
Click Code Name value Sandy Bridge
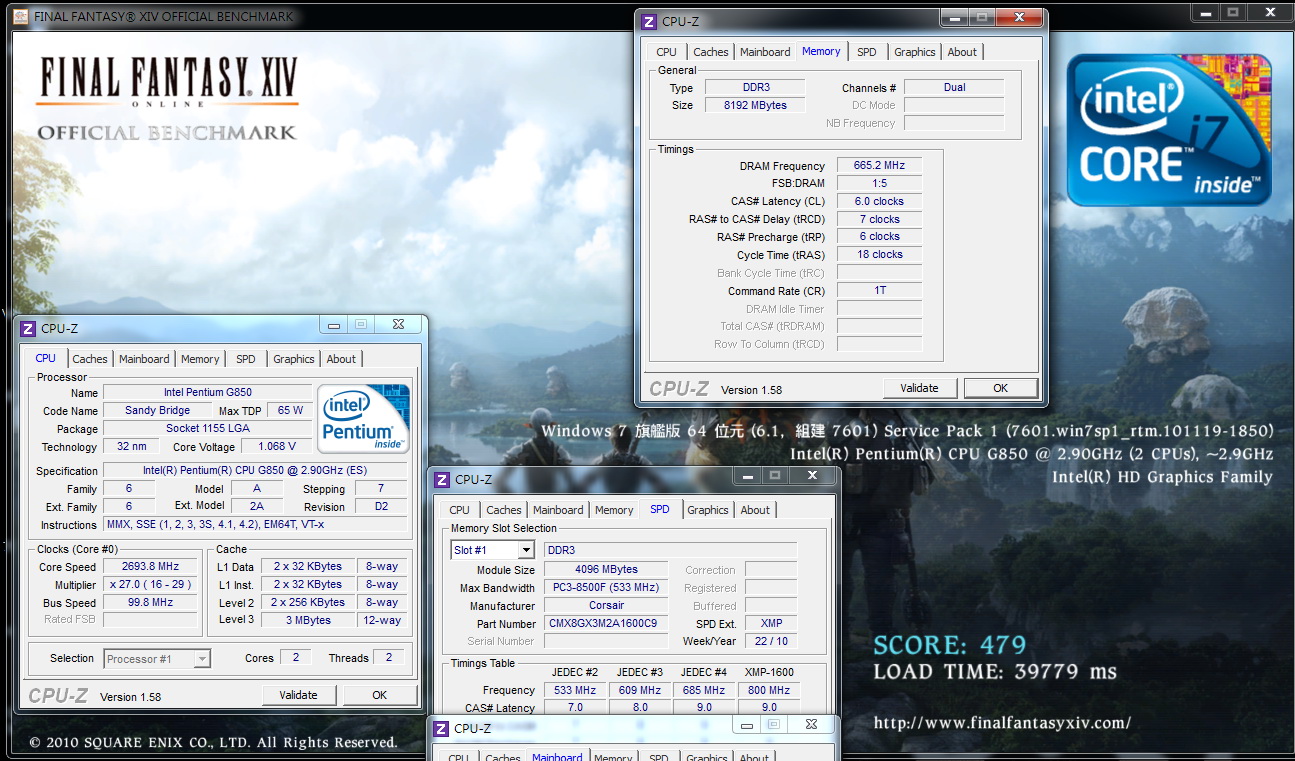(157, 411)
